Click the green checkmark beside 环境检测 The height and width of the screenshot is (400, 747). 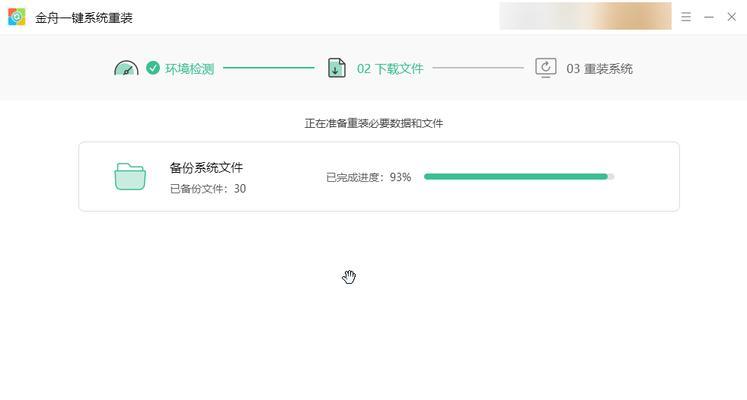[153, 68]
